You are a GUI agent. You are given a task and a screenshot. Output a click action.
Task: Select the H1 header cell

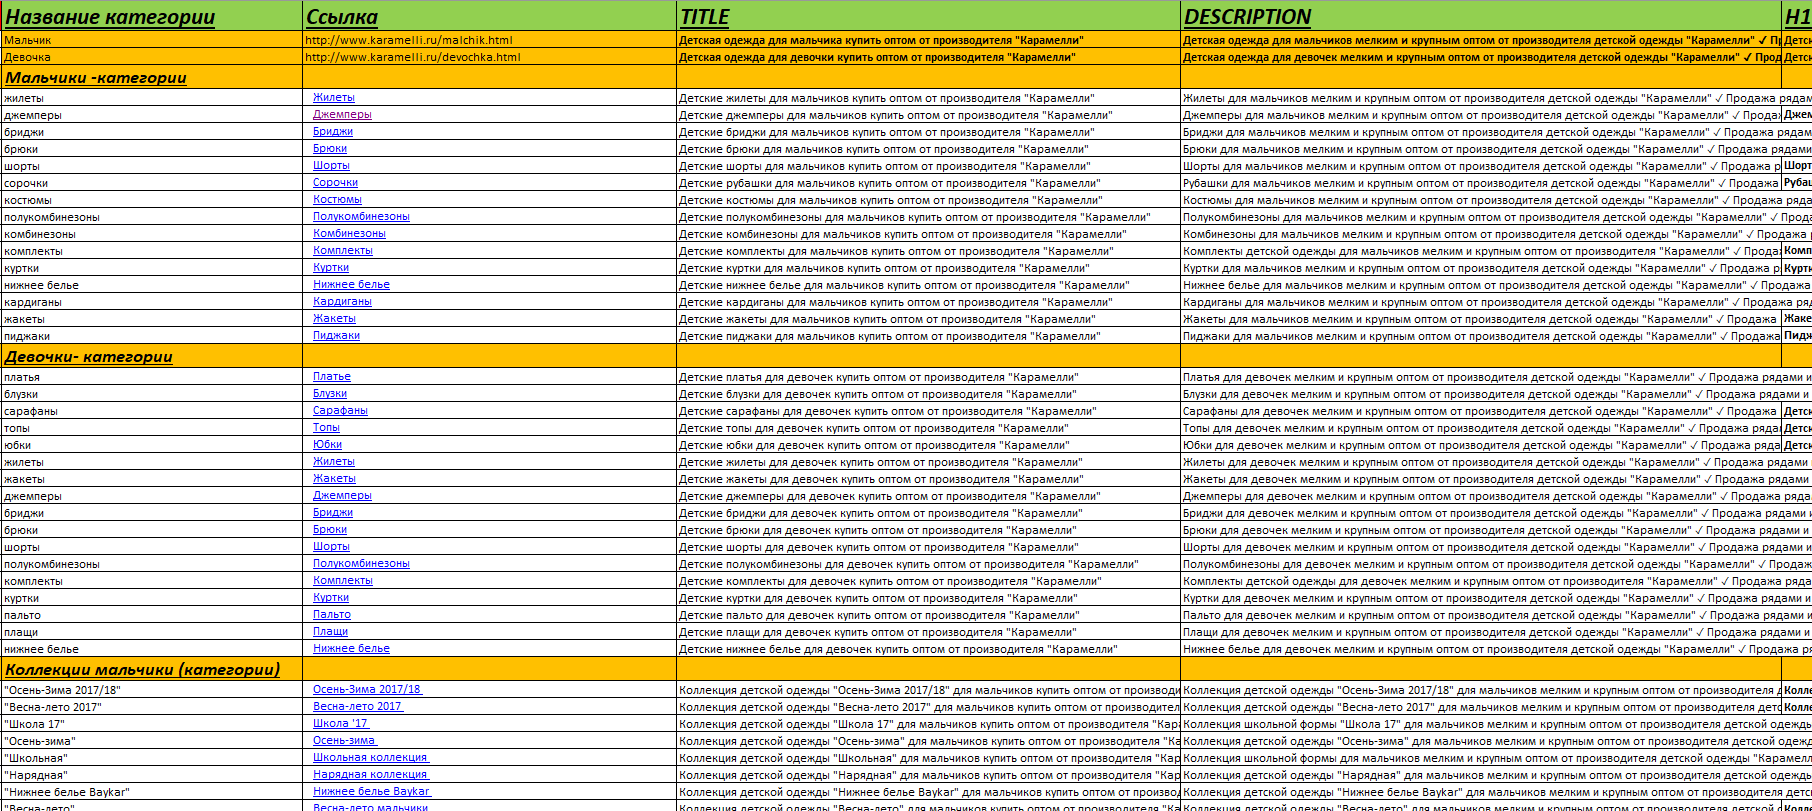click(x=1797, y=16)
